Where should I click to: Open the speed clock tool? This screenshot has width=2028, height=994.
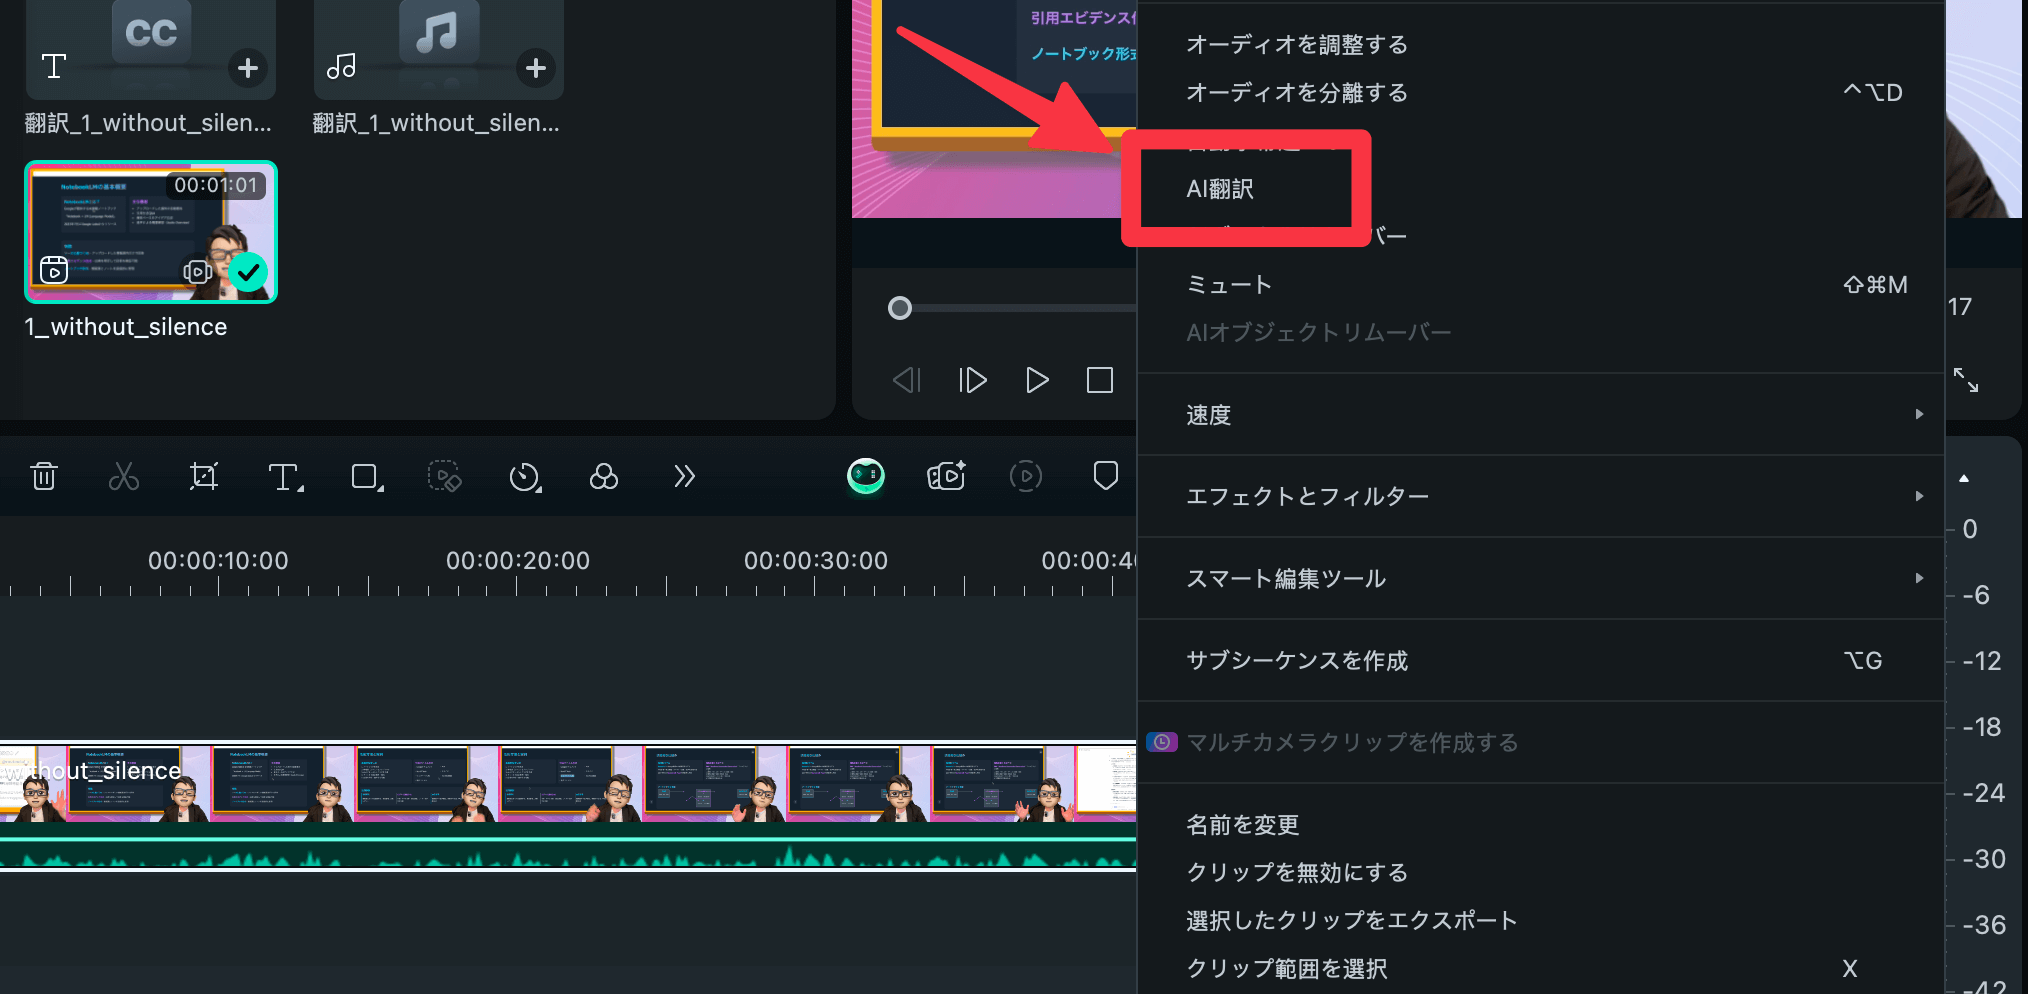pos(524,477)
